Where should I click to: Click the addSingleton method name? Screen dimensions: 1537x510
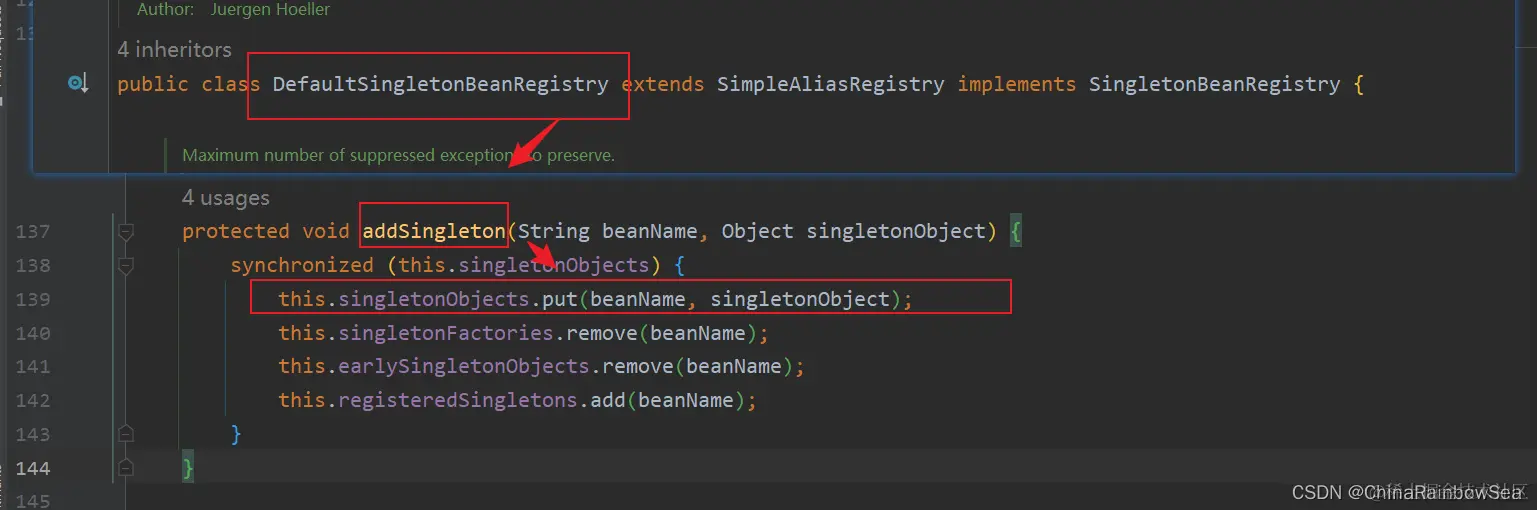click(x=433, y=231)
